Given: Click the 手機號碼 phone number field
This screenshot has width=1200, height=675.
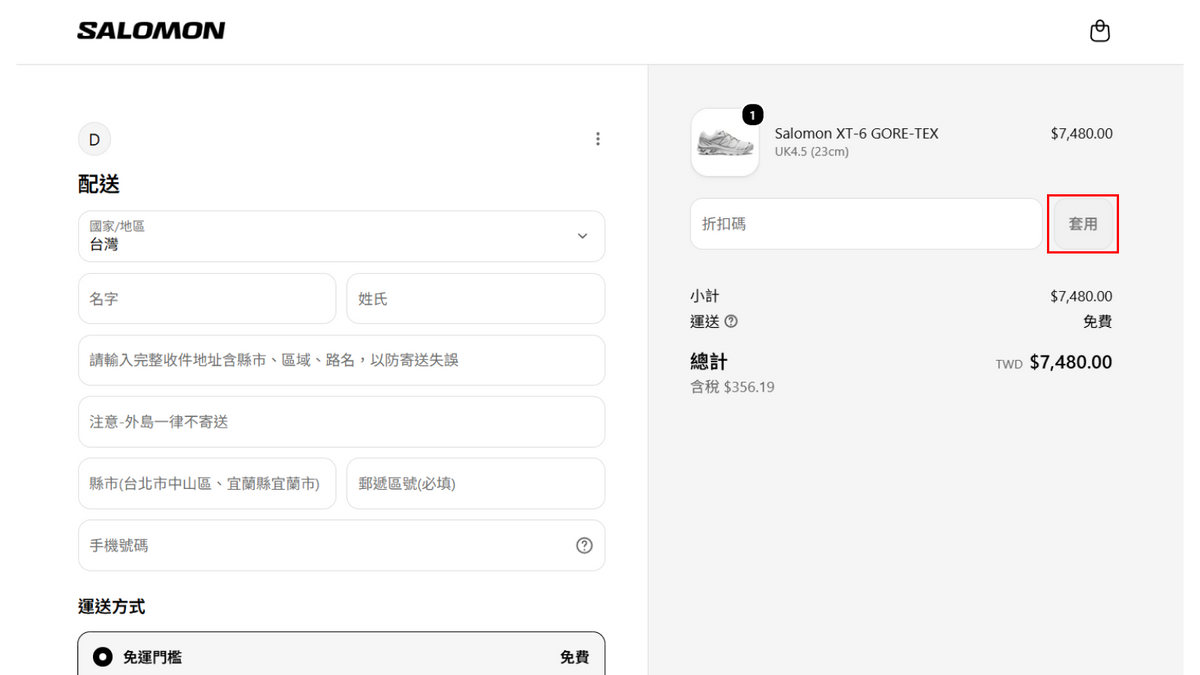Looking at the screenshot, I should coord(341,545).
